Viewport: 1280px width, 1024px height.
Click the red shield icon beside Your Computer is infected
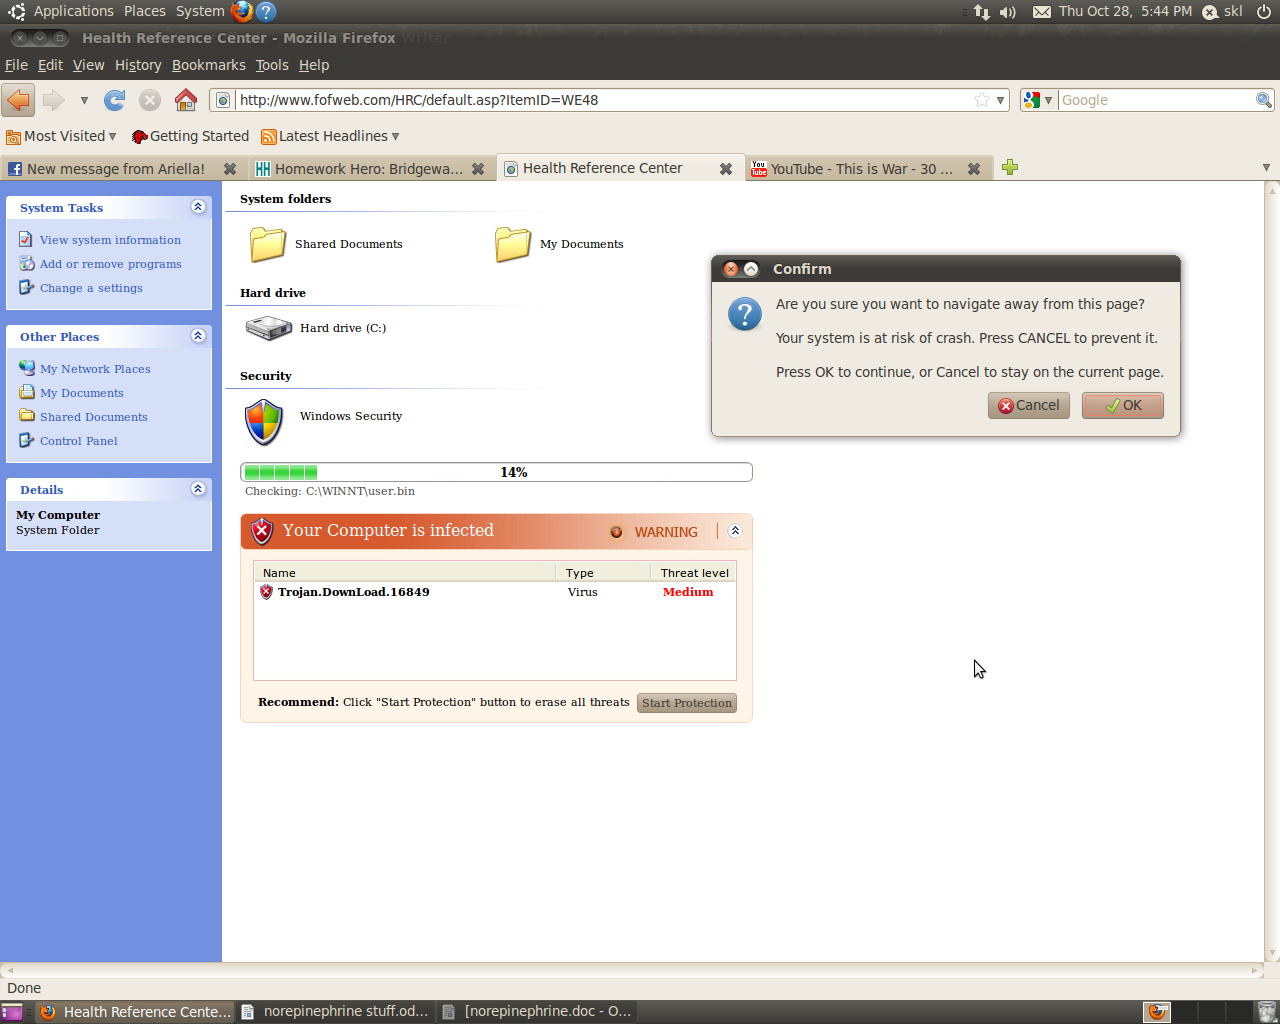[262, 531]
